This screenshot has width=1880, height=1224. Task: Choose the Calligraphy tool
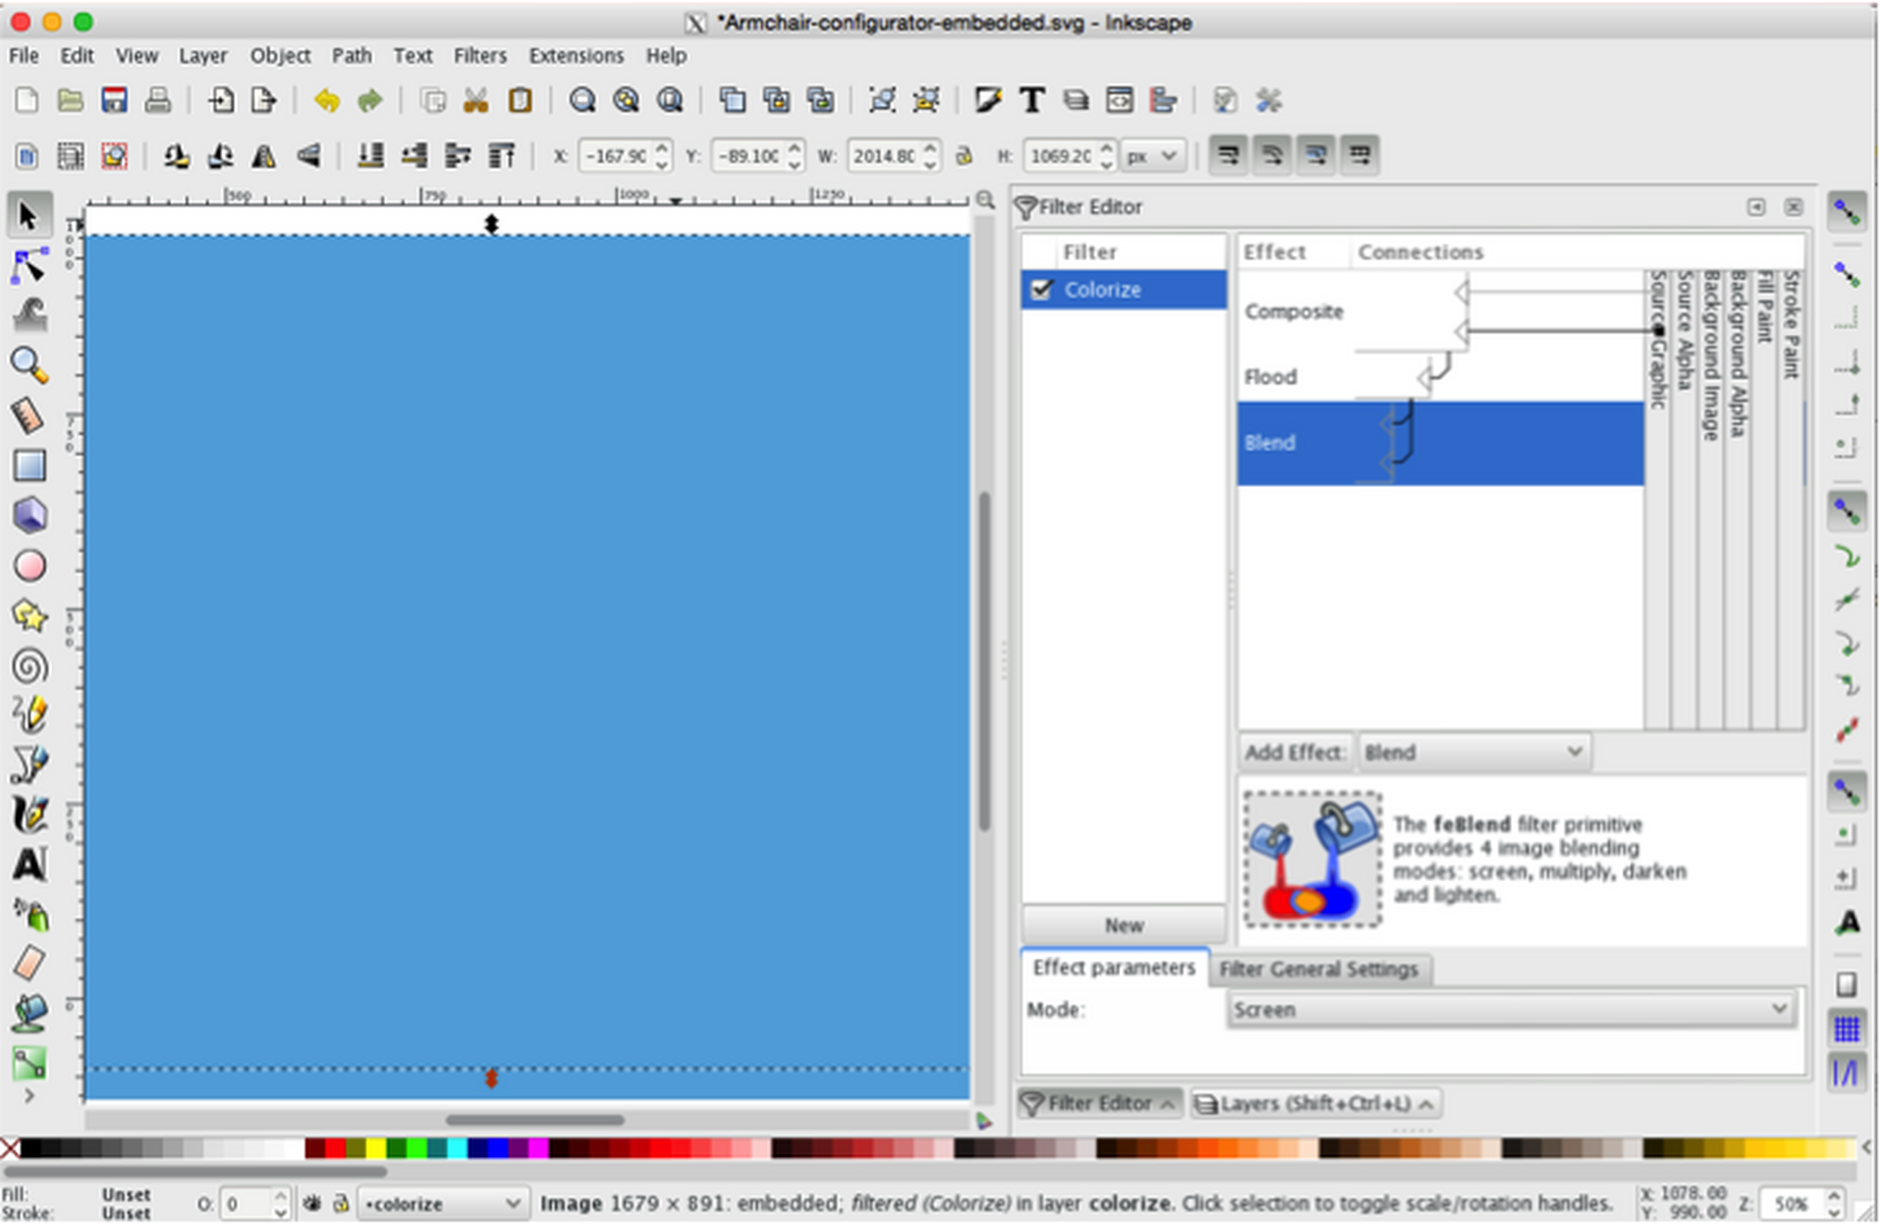(x=29, y=816)
